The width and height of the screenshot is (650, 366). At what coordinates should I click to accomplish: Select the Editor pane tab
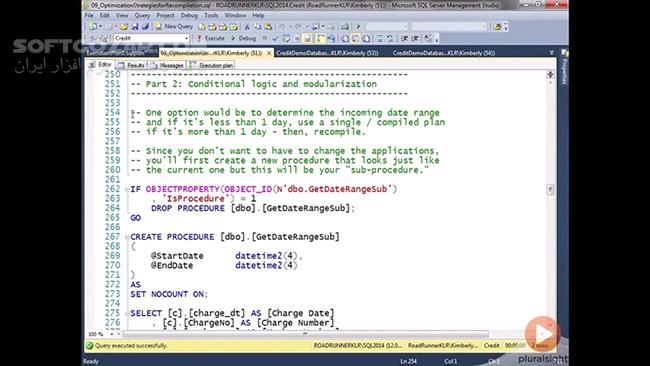[100, 65]
